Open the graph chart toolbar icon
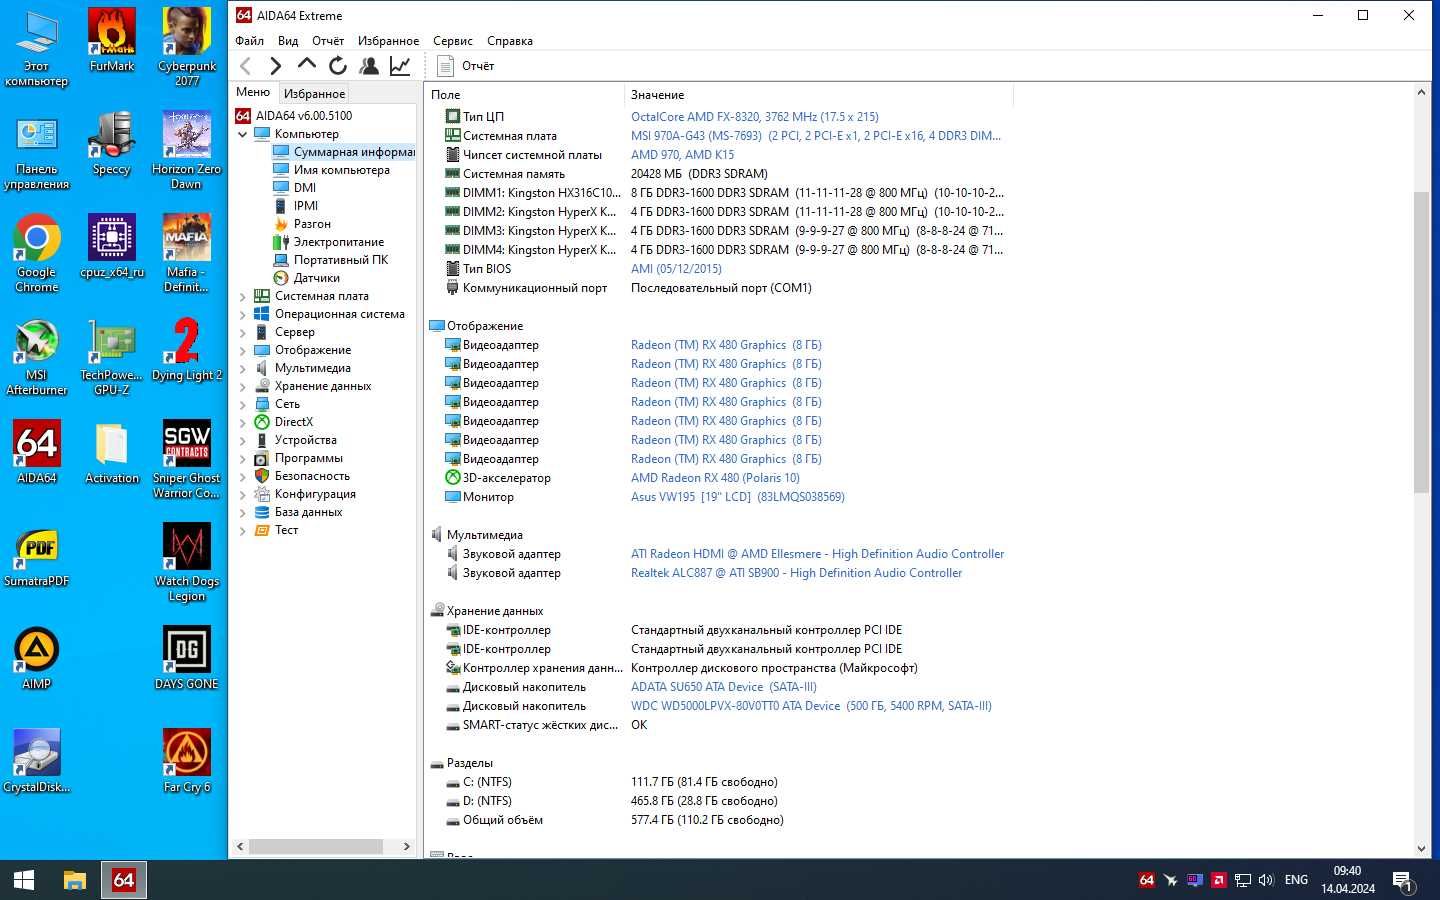This screenshot has width=1440, height=900. 400,66
